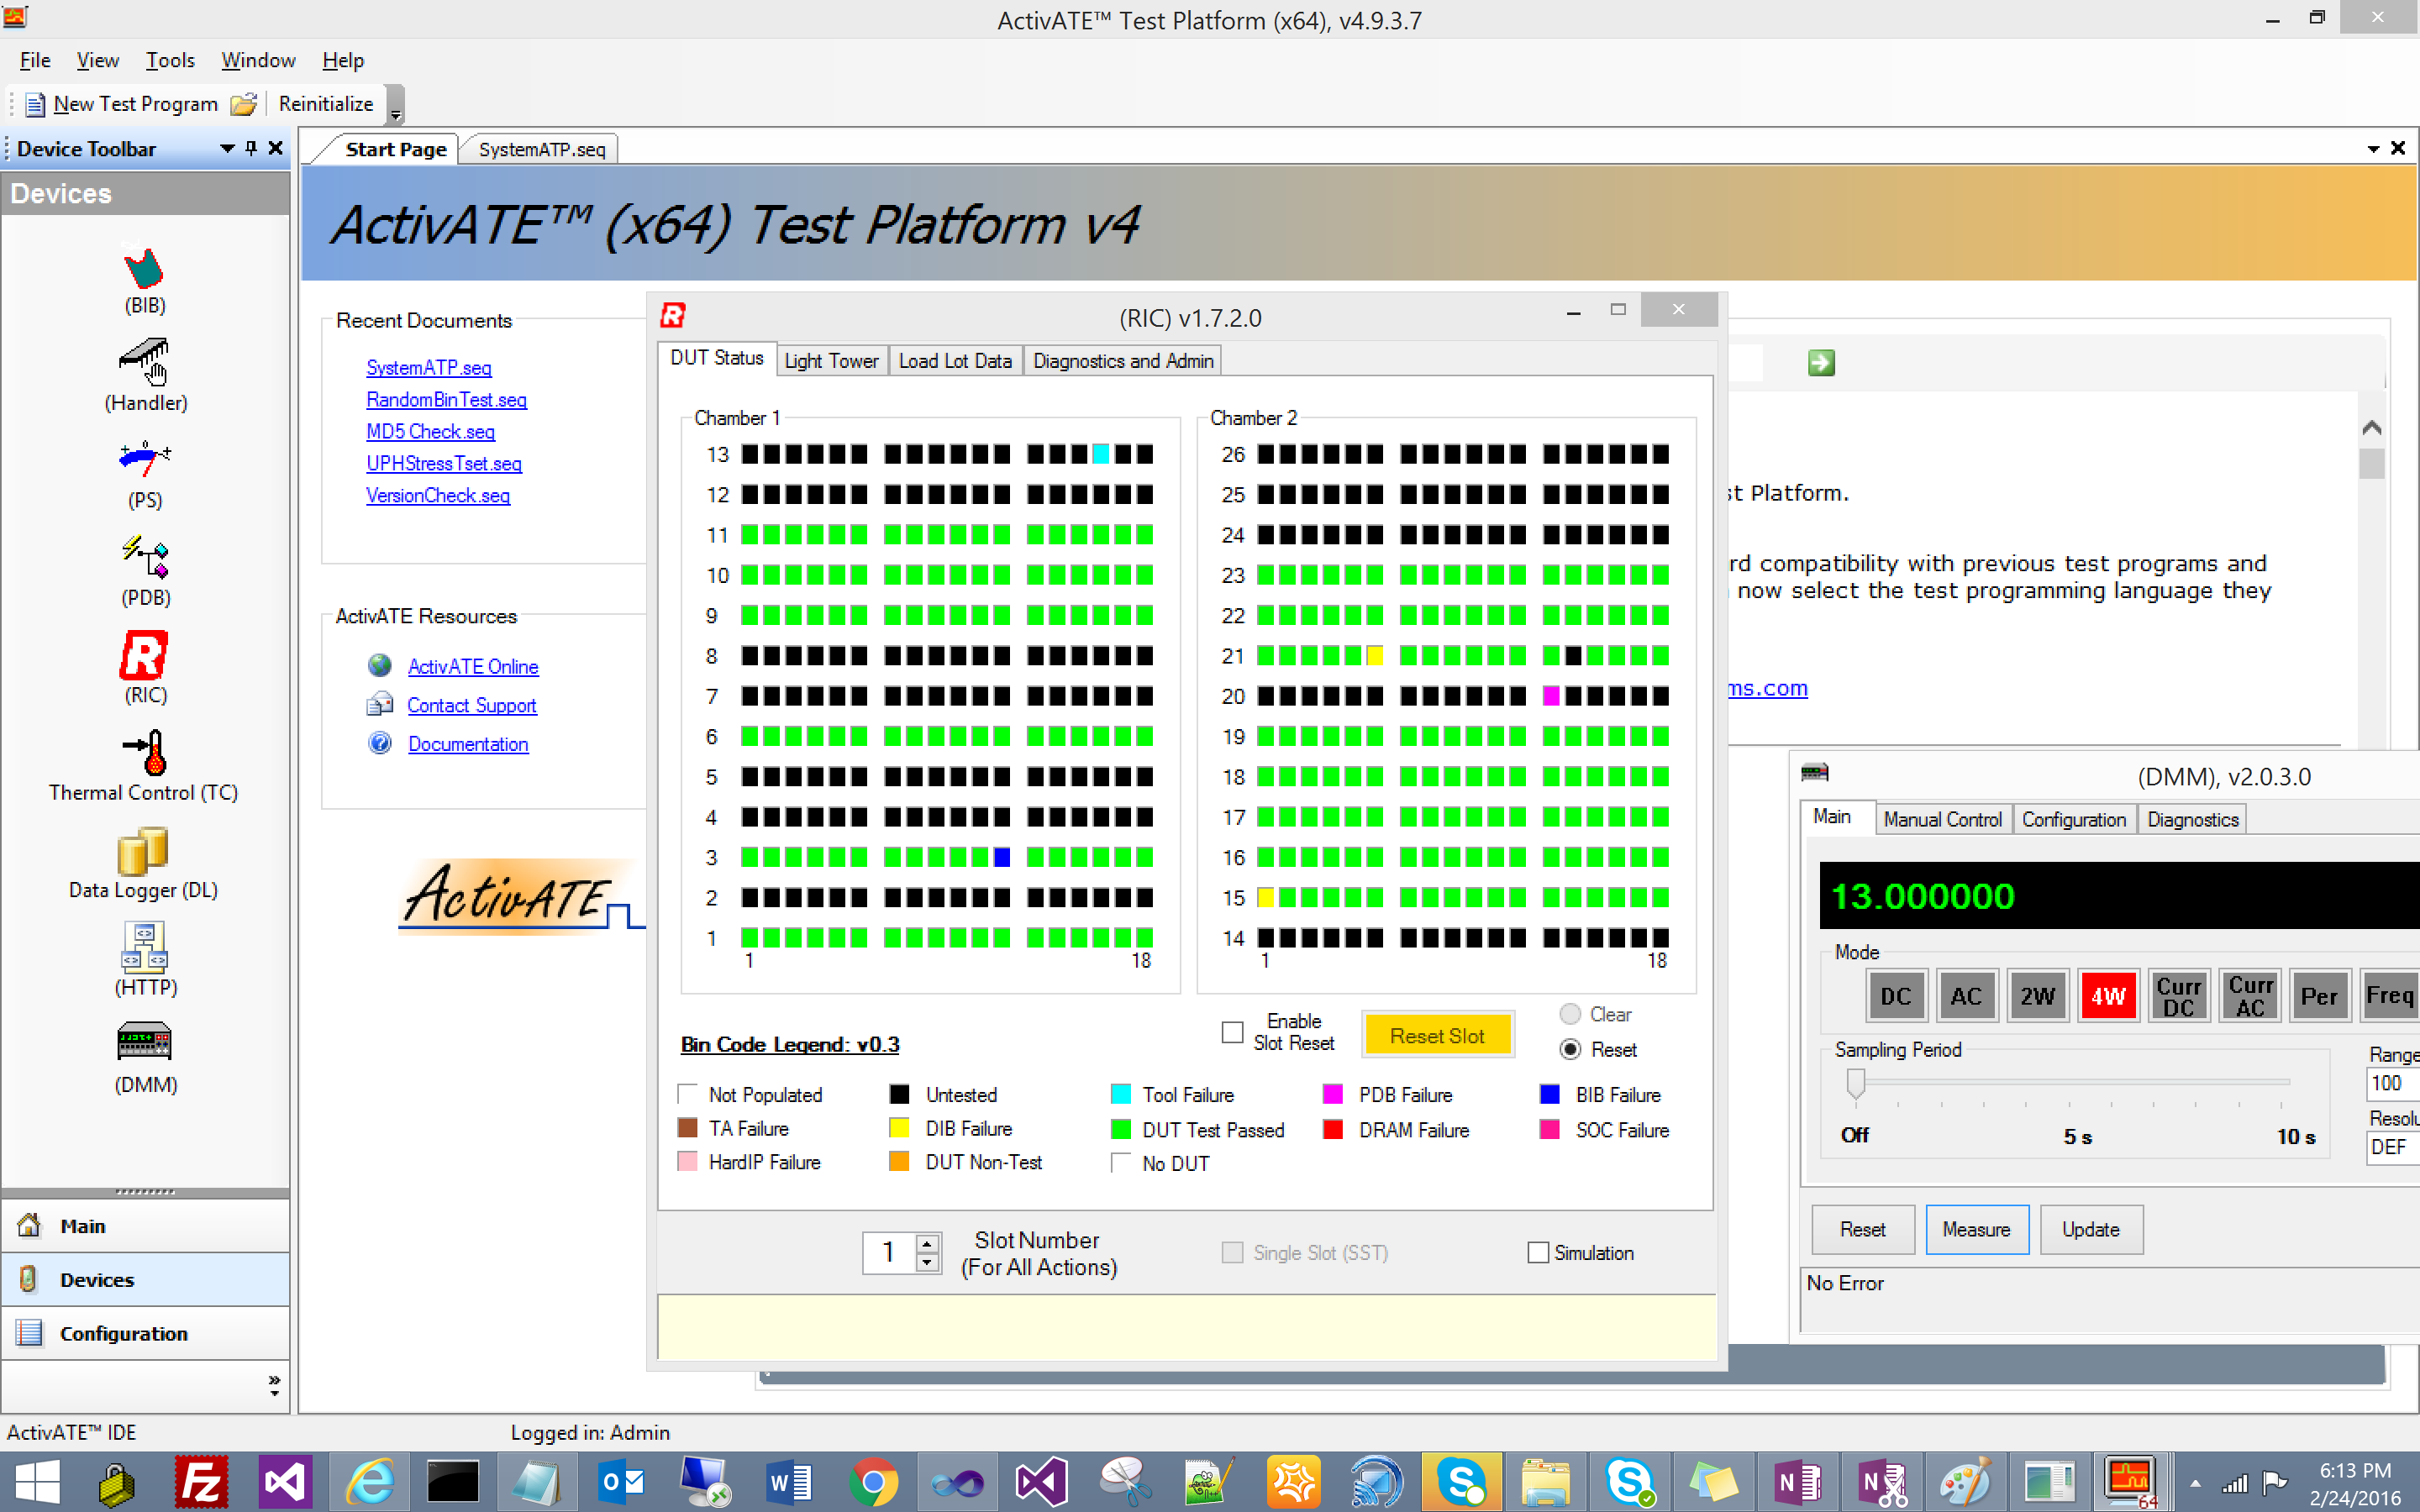Open the BIB device icon

point(144,270)
